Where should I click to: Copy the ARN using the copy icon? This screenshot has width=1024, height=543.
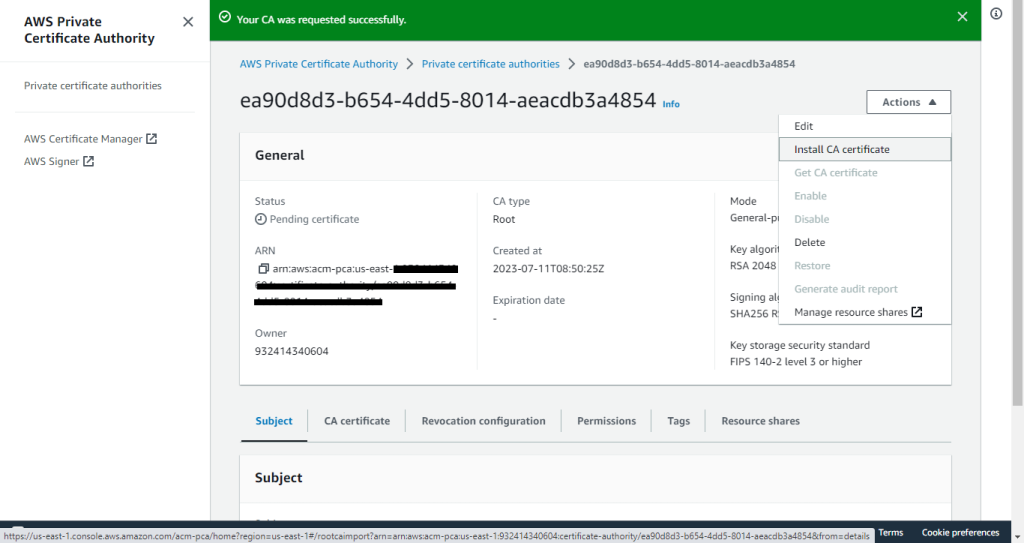263,269
